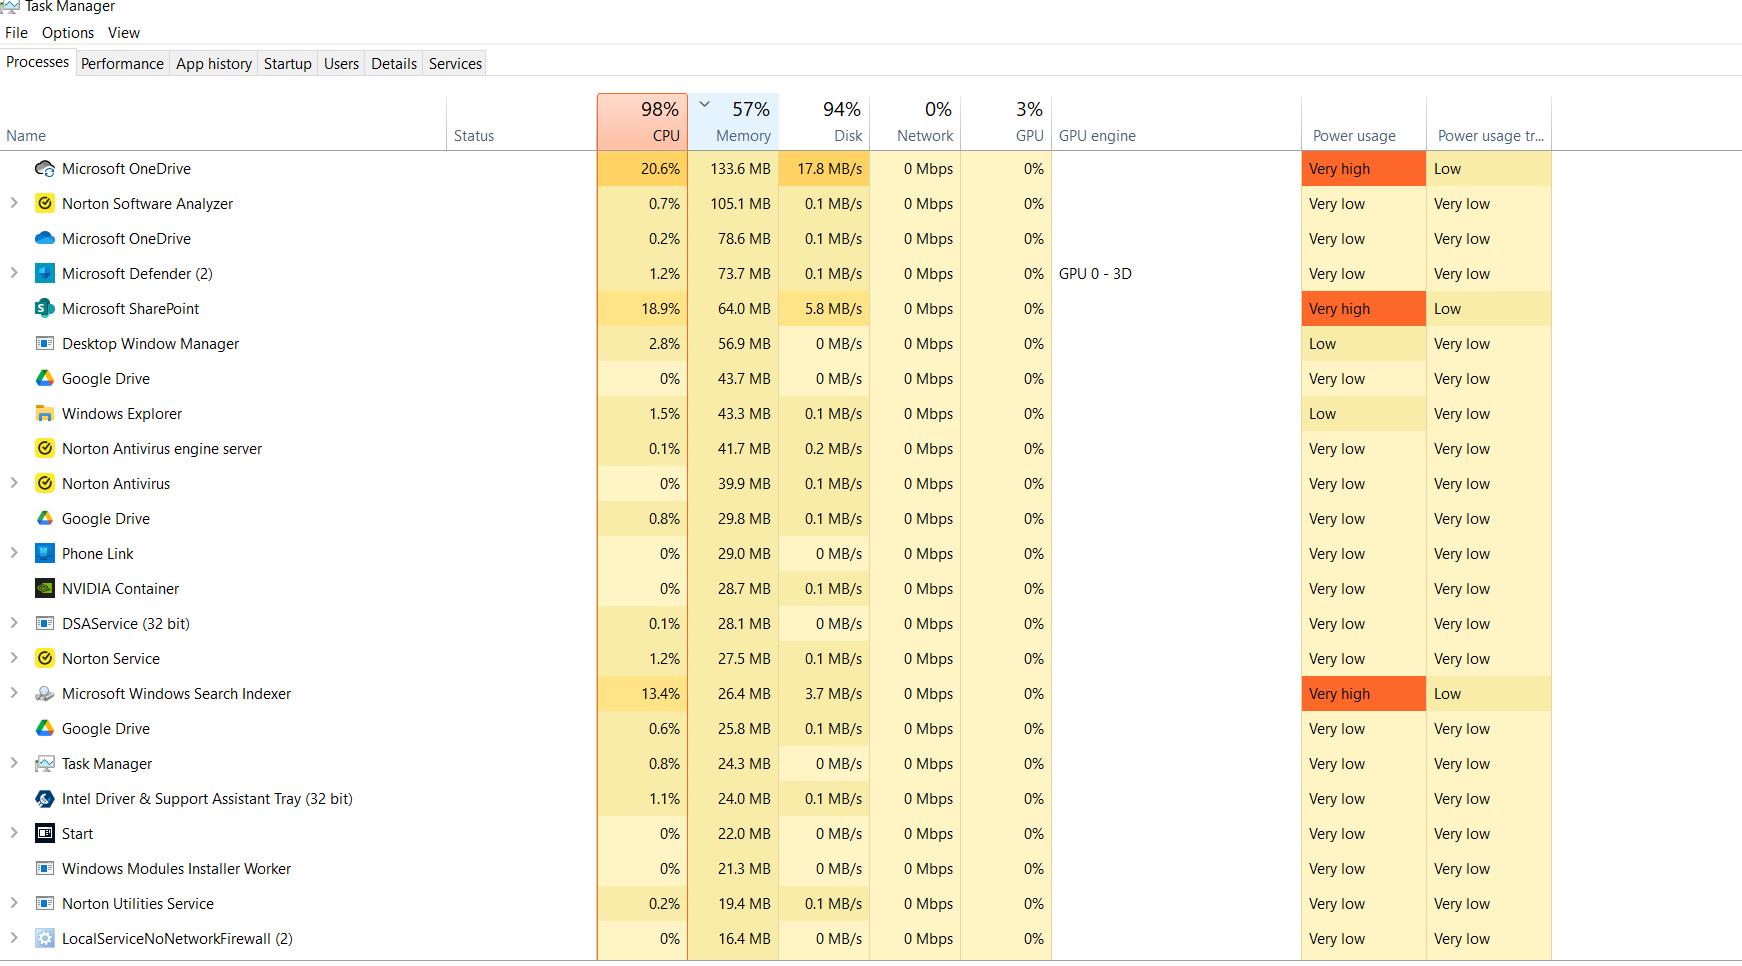Screen dimensions: 1742x966
Task: Click the syncing OneDrive icon using 20.6% CPU
Action: [x=45, y=168]
